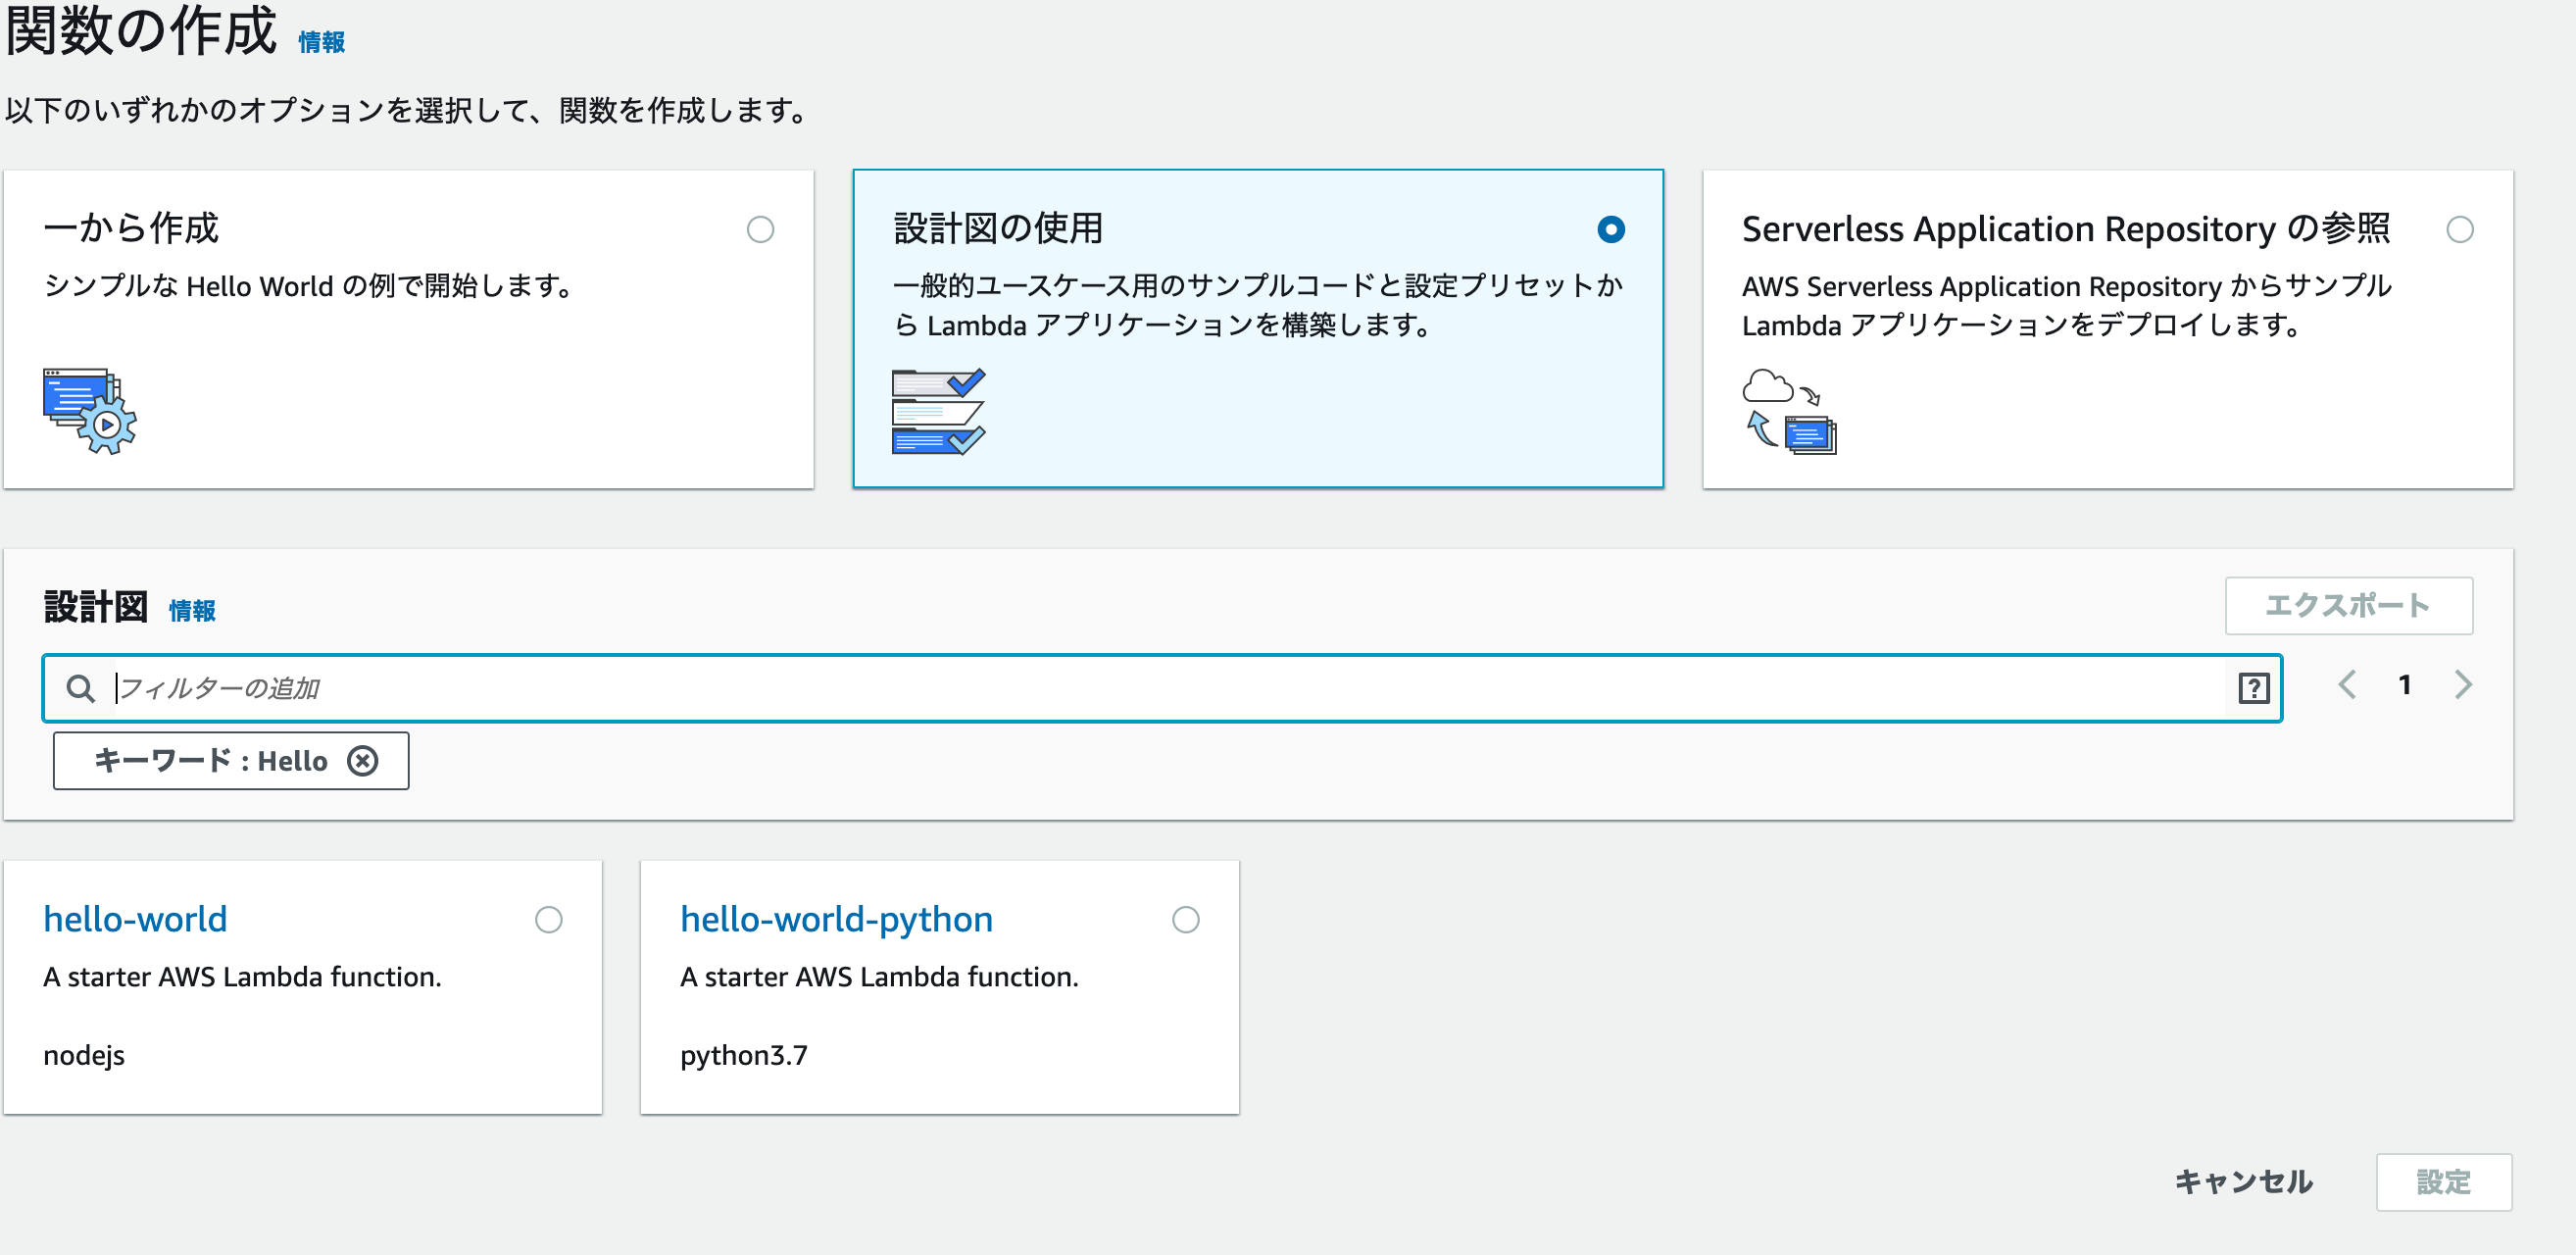2576x1255 pixels.
Task: Choose the hello-world-python blueprint radio button
Action: [x=1185, y=920]
